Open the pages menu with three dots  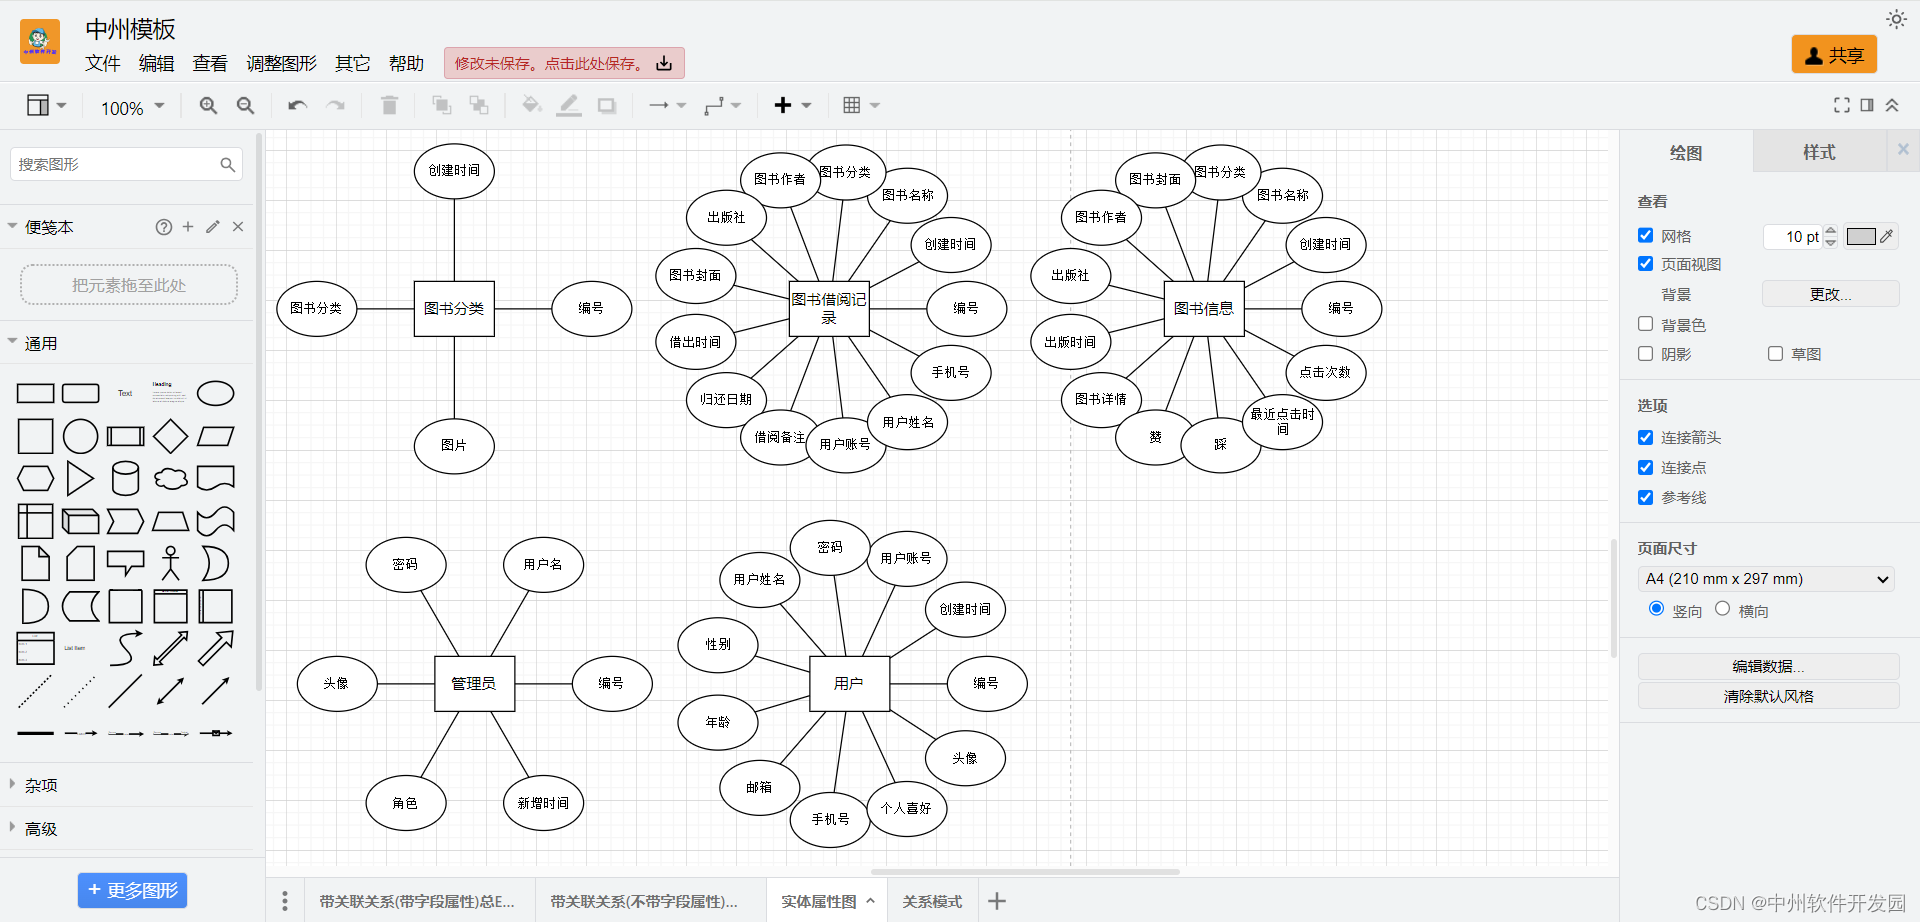(285, 901)
